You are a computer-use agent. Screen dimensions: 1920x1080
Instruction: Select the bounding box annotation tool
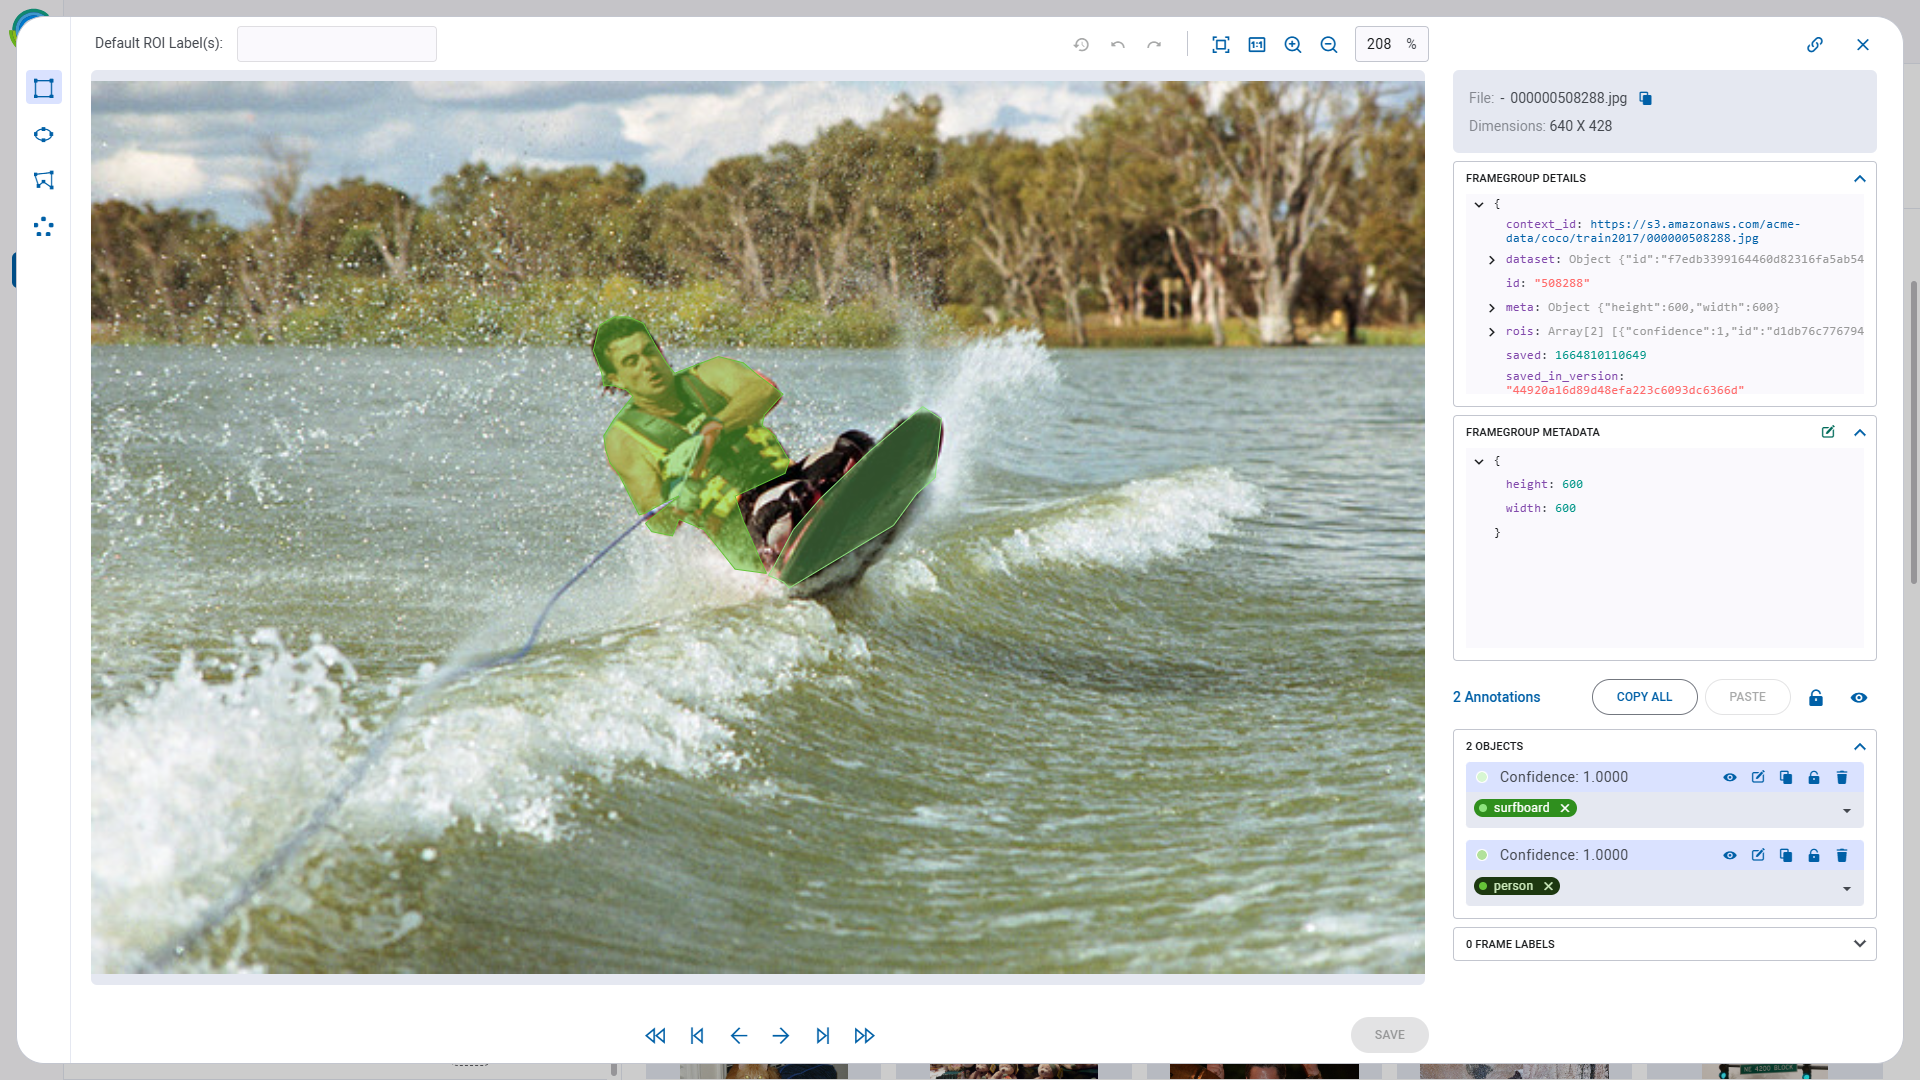[44, 88]
